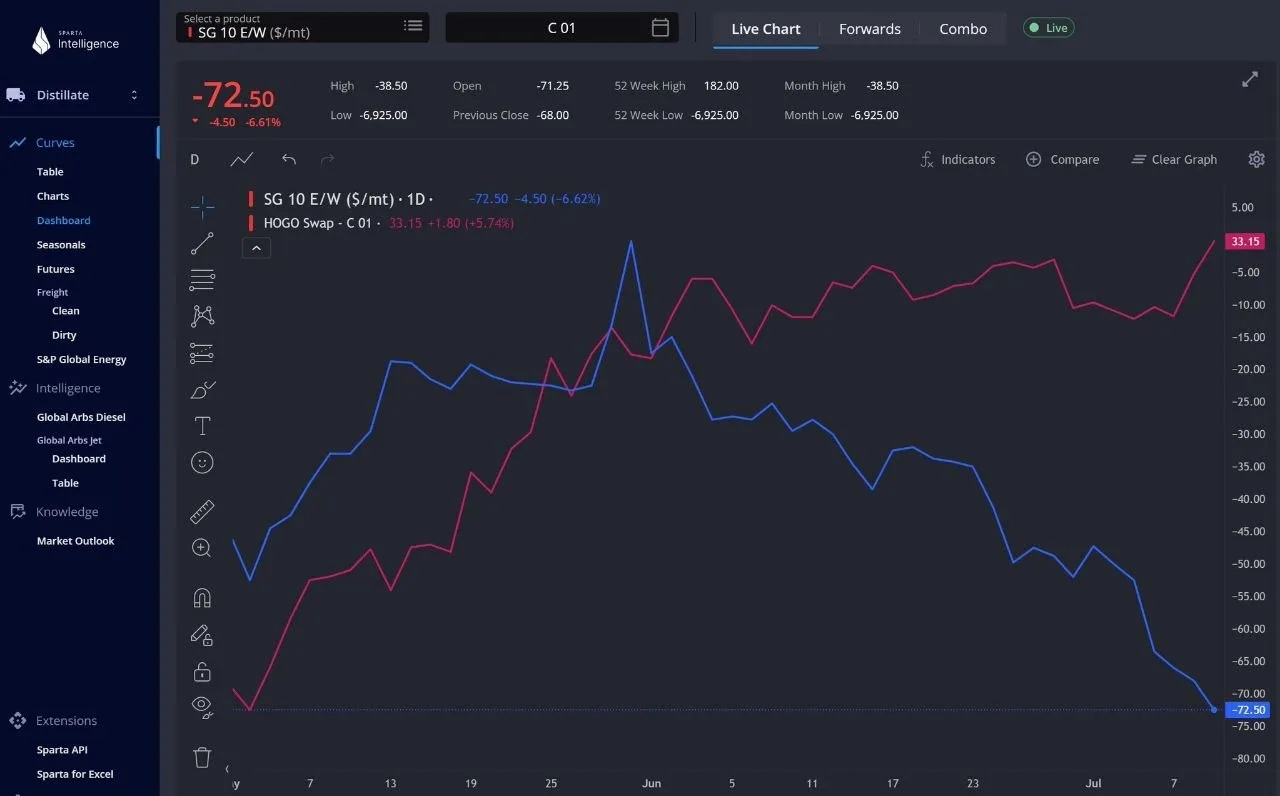Hide all drawings with eye icon

pos(202,707)
